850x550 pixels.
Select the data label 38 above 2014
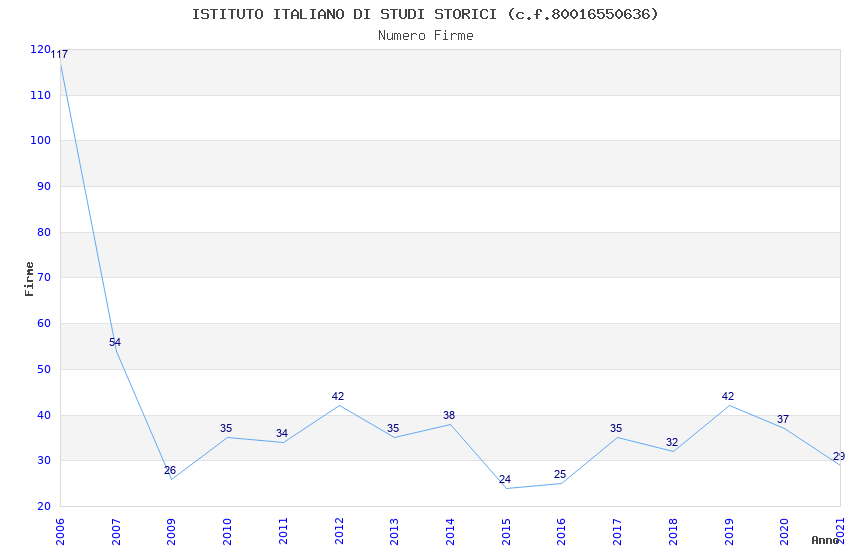[449, 416]
